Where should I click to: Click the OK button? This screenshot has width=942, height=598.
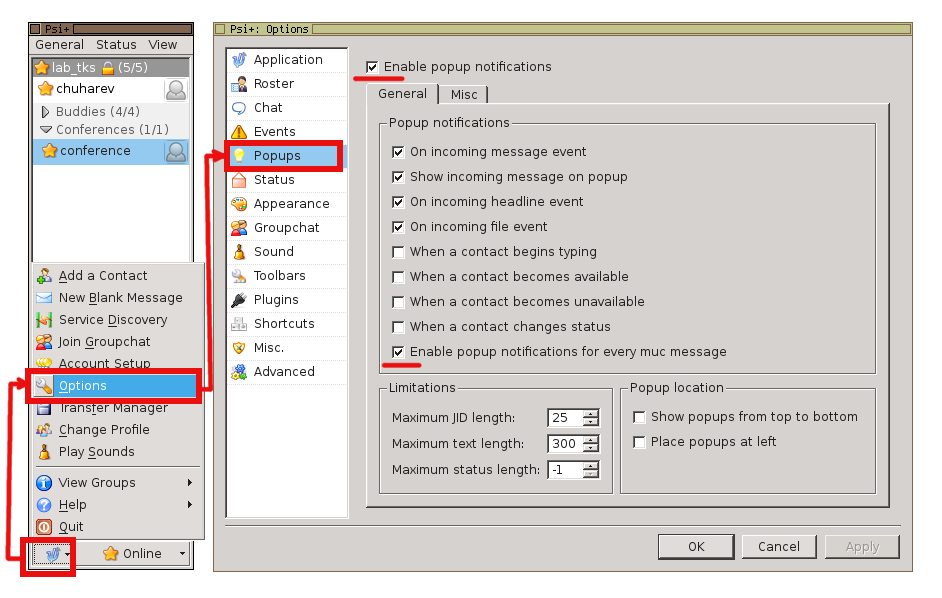click(696, 547)
